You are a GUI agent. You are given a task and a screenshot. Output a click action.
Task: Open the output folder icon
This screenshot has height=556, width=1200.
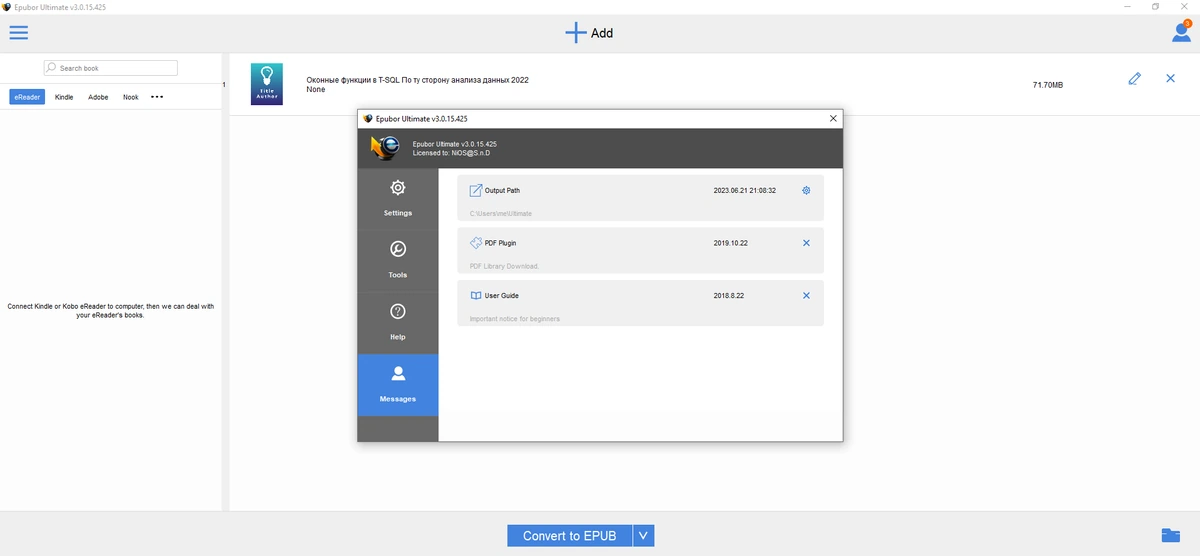(1170, 535)
